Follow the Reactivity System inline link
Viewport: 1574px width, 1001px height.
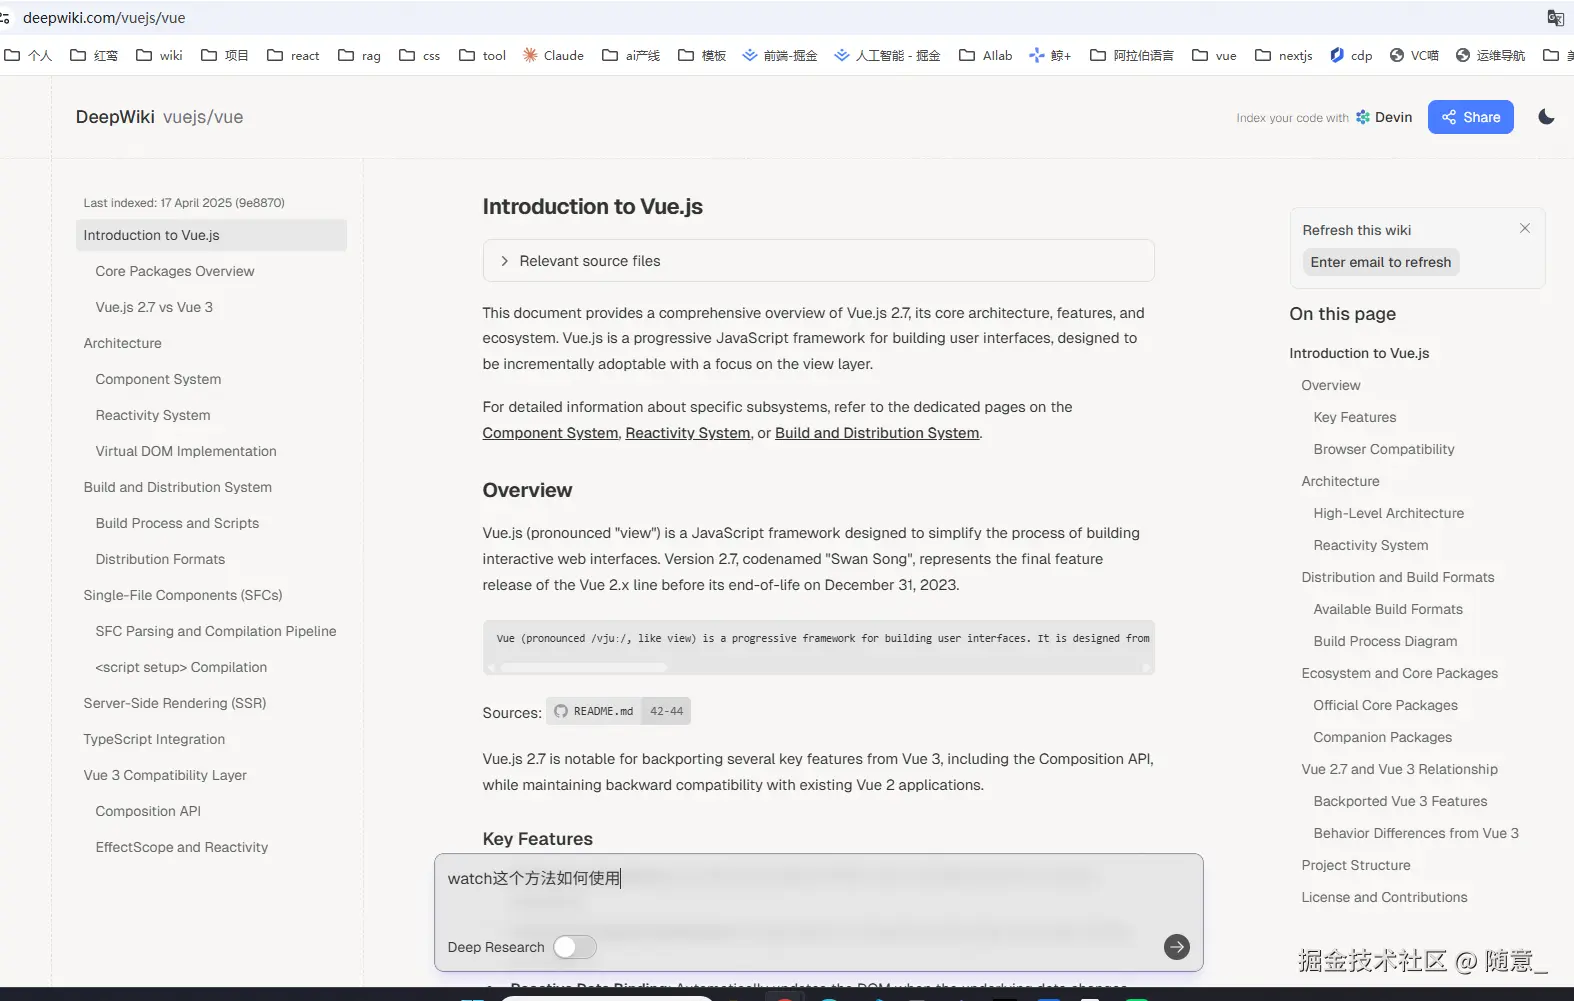coord(688,433)
